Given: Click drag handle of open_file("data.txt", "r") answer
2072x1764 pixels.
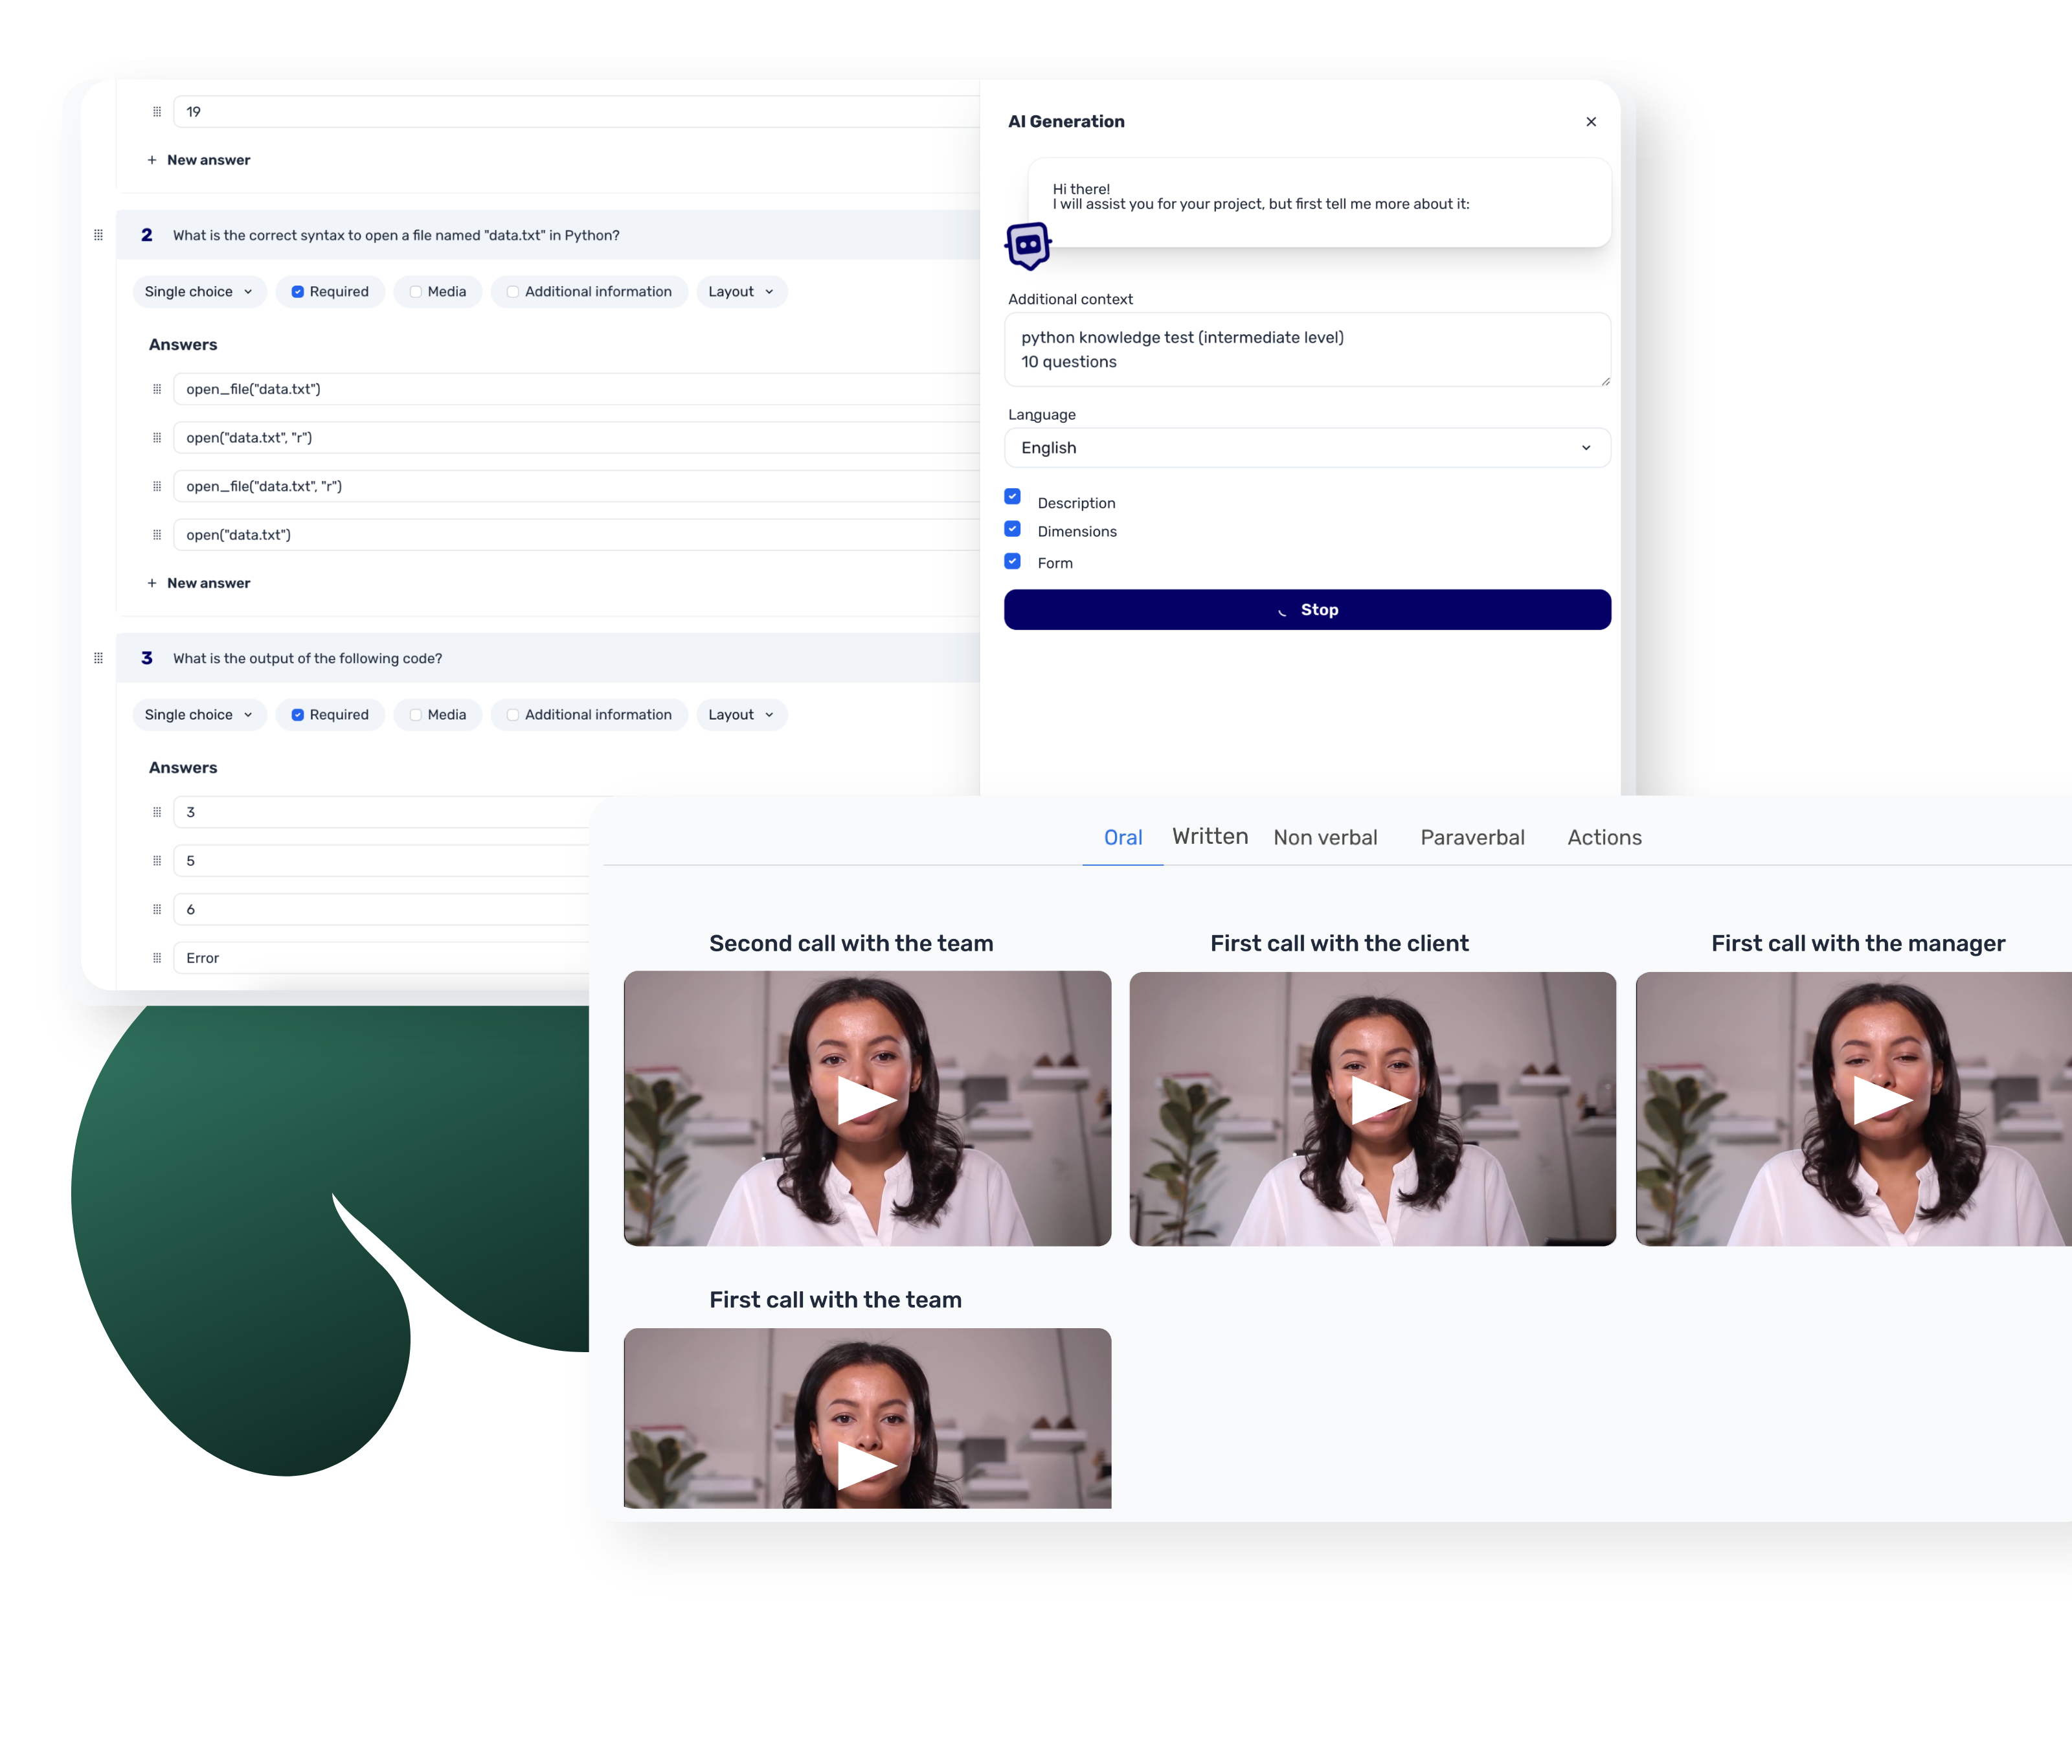Looking at the screenshot, I should (157, 486).
